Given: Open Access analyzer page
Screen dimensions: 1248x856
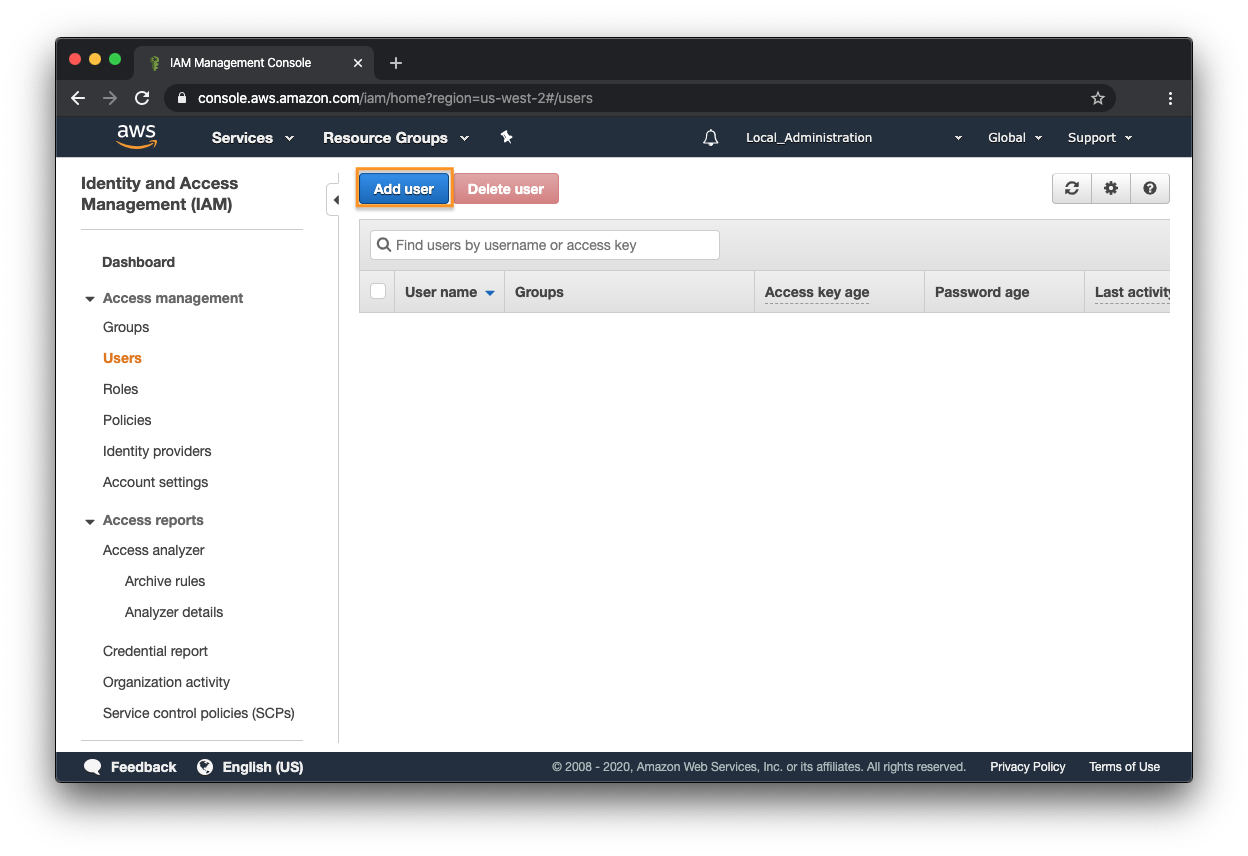Looking at the screenshot, I should [153, 550].
